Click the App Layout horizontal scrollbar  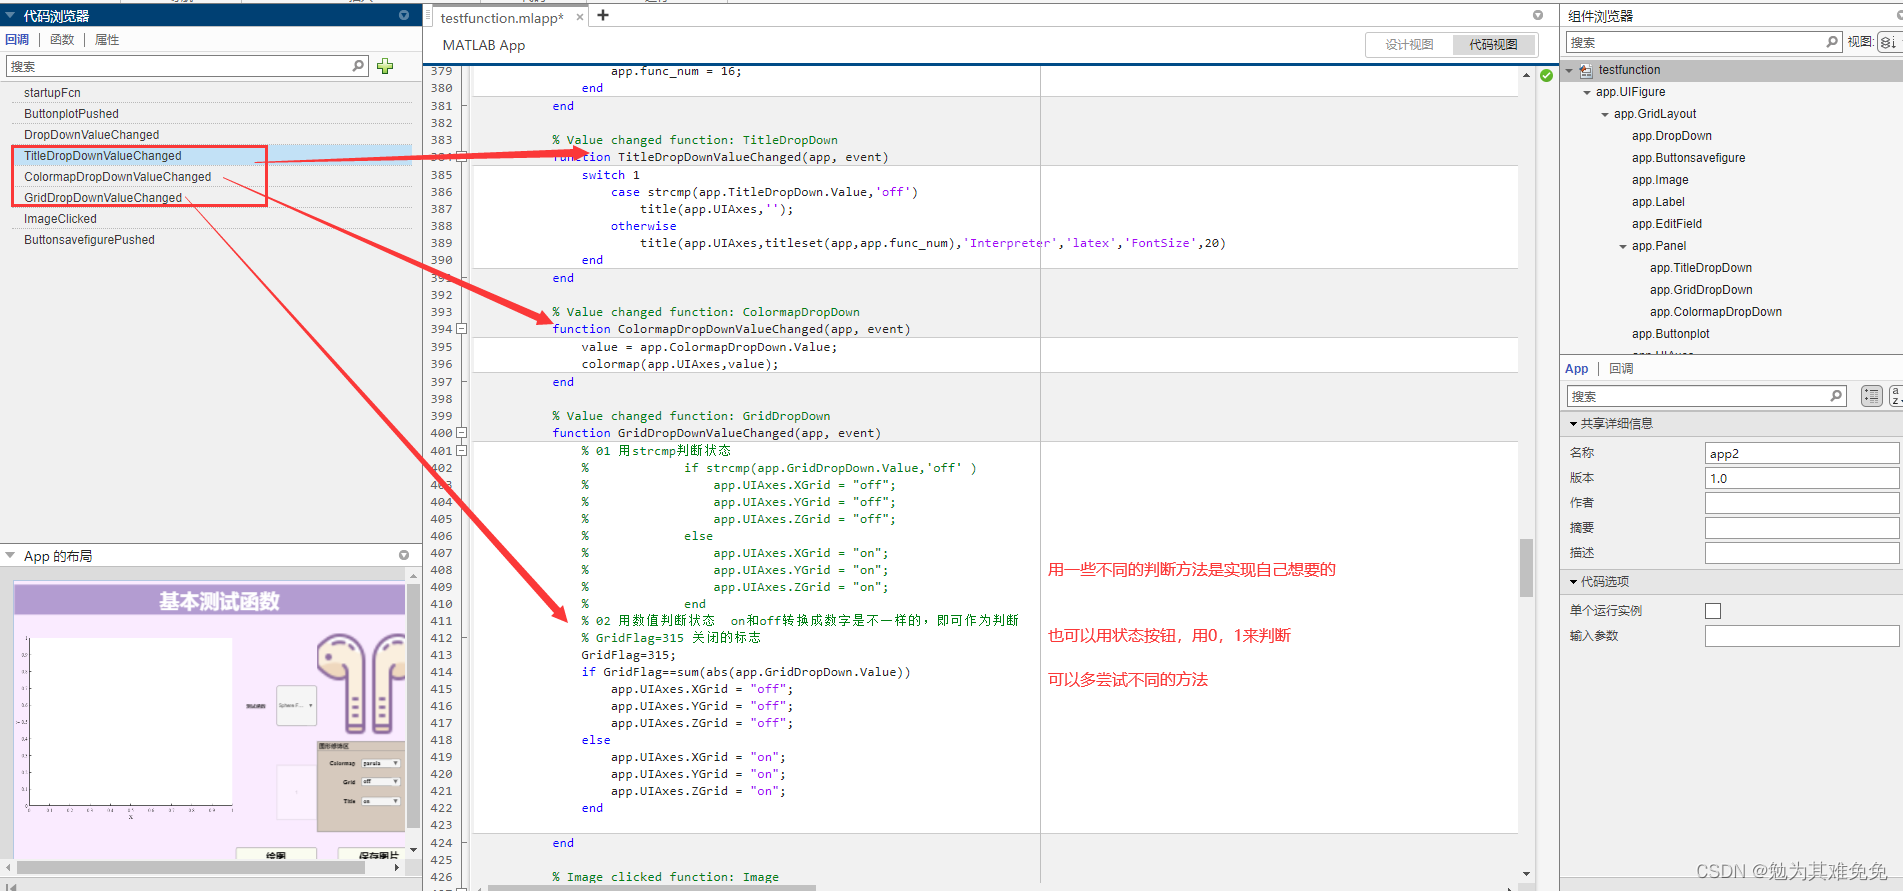pyautogui.click(x=190, y=868)
